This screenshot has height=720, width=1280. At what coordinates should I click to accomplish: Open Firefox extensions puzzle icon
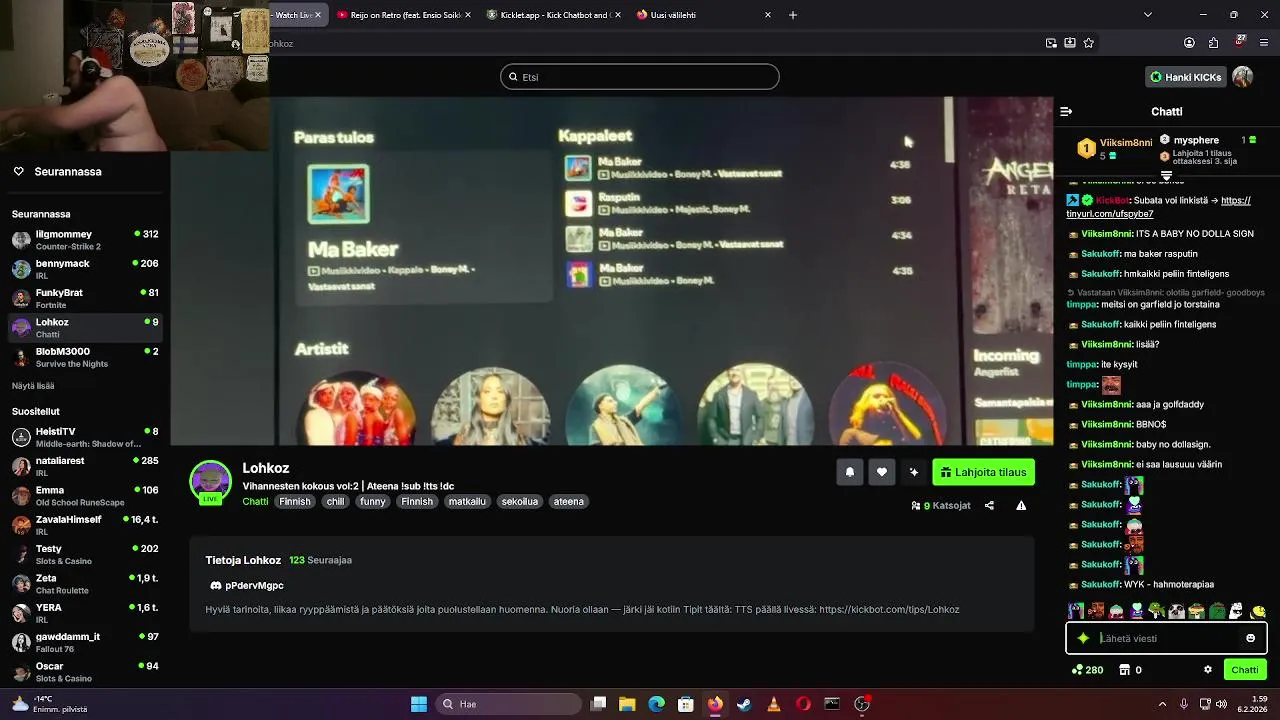[x=1214, y=43]
